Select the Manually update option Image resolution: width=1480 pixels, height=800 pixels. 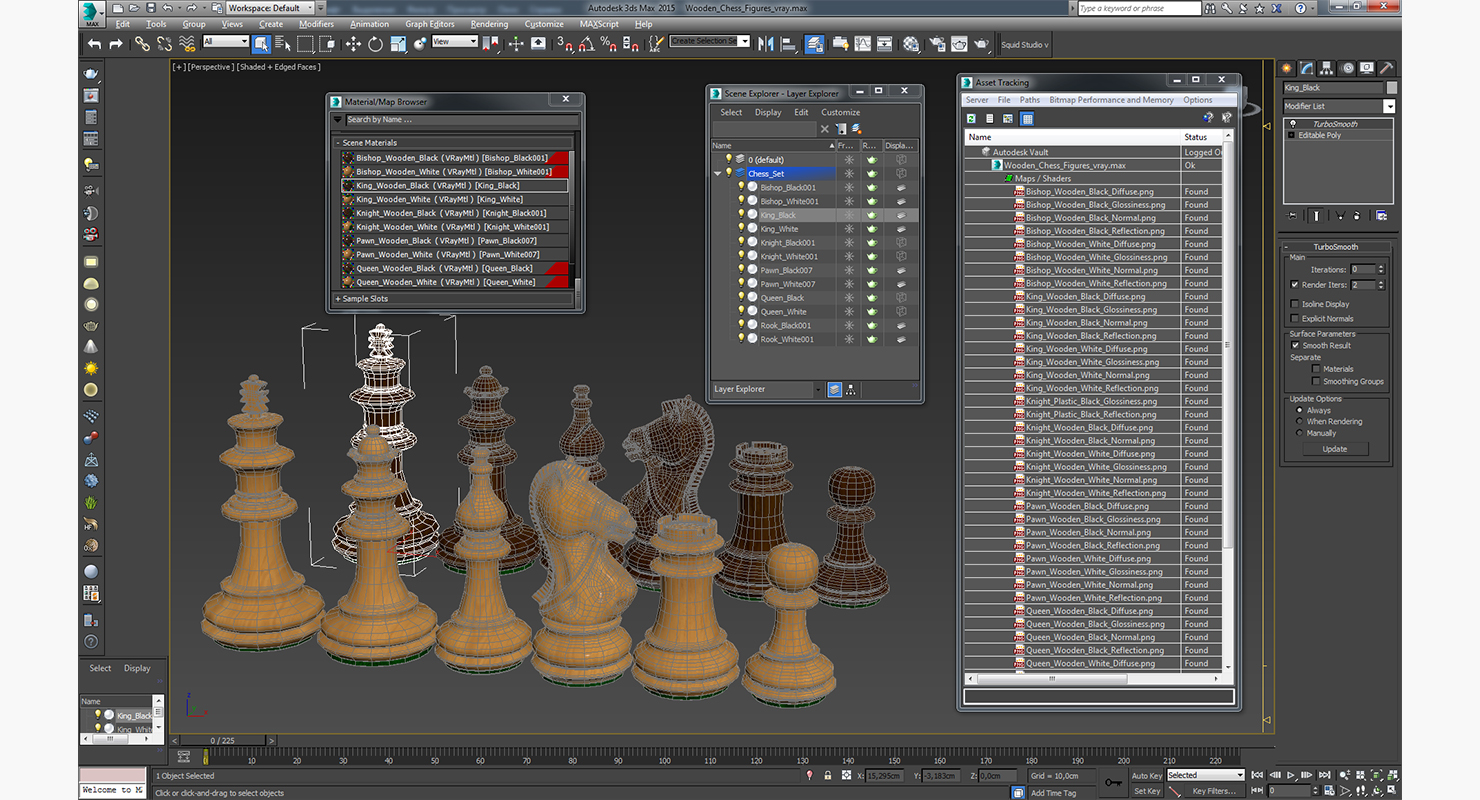coord(1300,433)
